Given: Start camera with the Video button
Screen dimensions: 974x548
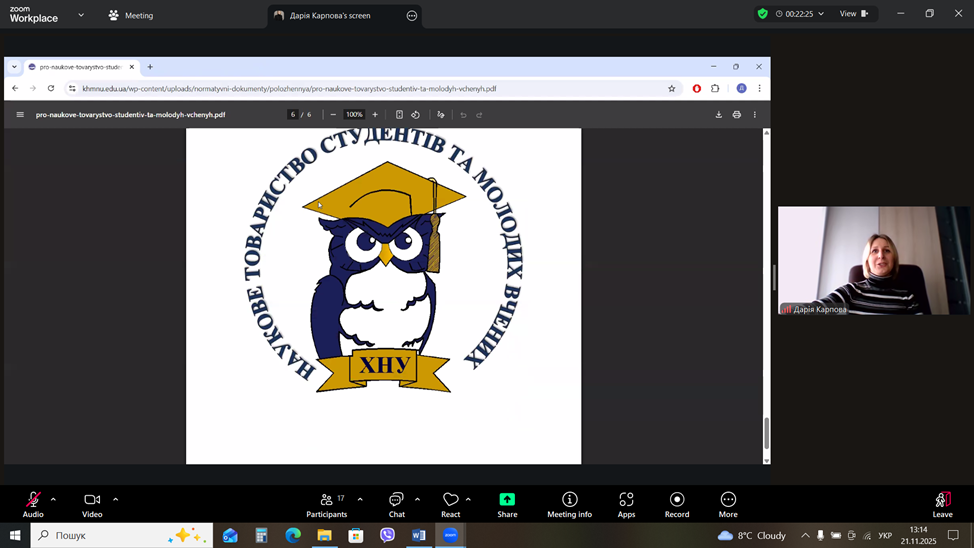Looking at the screenshot, I should tap(92, 503).
